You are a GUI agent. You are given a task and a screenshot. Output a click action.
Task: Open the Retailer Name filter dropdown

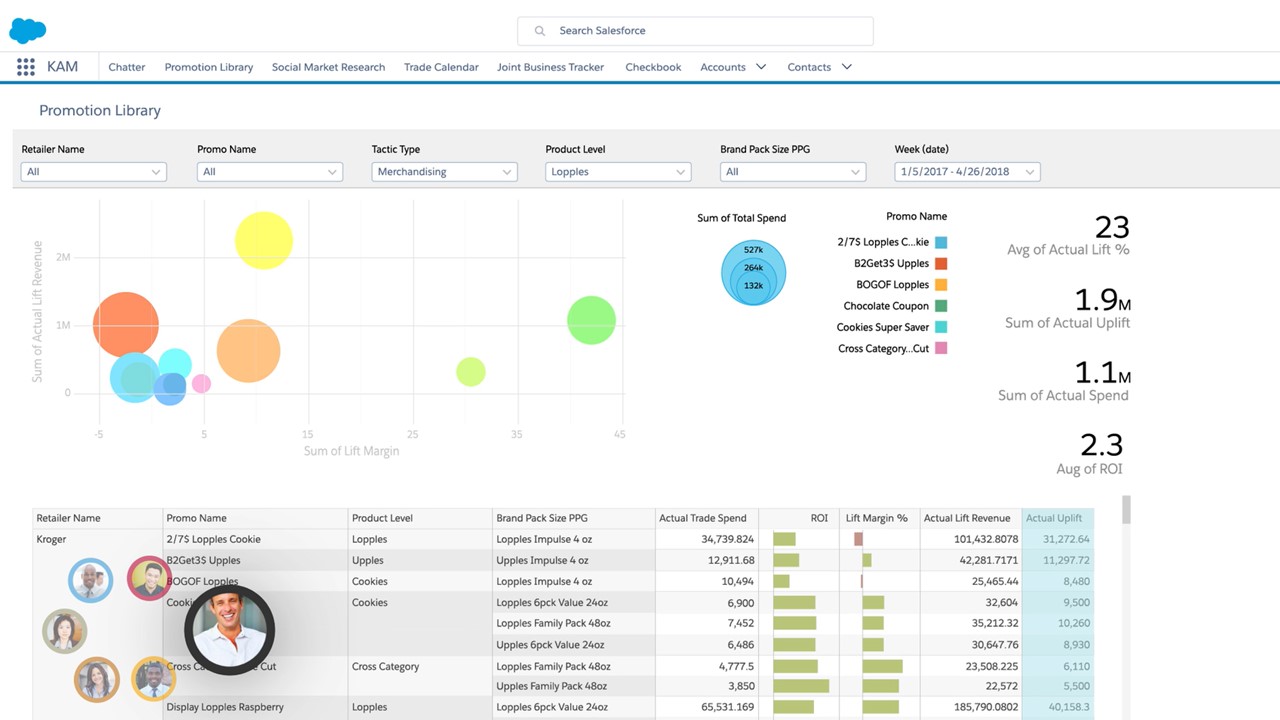[x=94, y=172]
